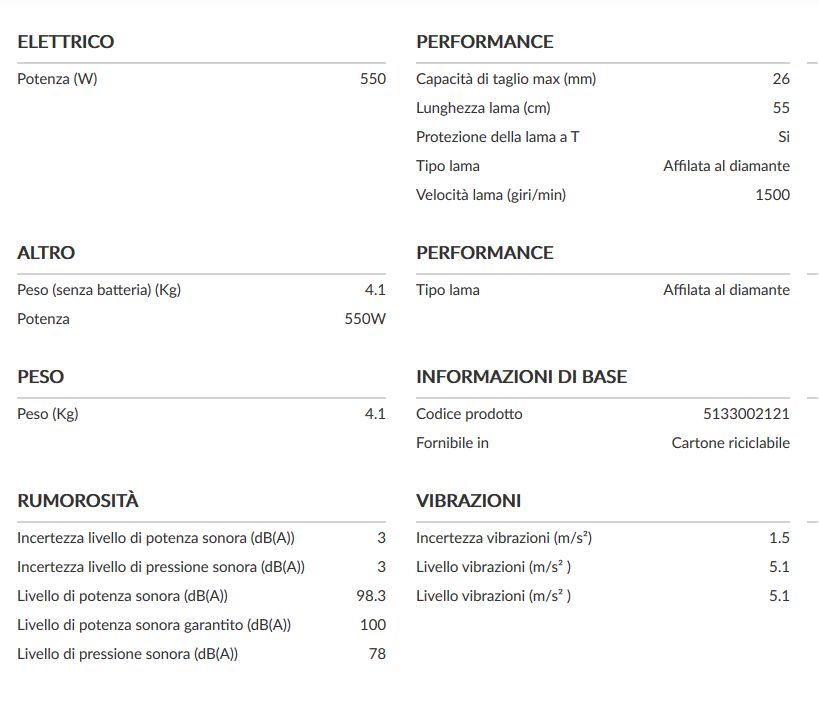Image resolution: width=819 pixels, height=723 pixels.
Task: Select the Cartone riciclabile value
Action: click(x=730, y=443)
